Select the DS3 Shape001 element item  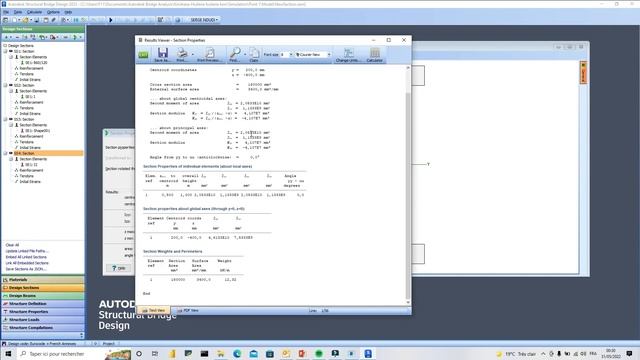pyautogui.click(x=38, y=131)
